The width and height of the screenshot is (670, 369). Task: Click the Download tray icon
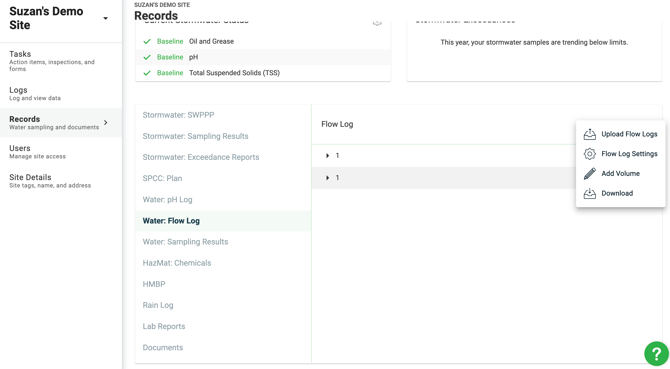tap(590, 193)
